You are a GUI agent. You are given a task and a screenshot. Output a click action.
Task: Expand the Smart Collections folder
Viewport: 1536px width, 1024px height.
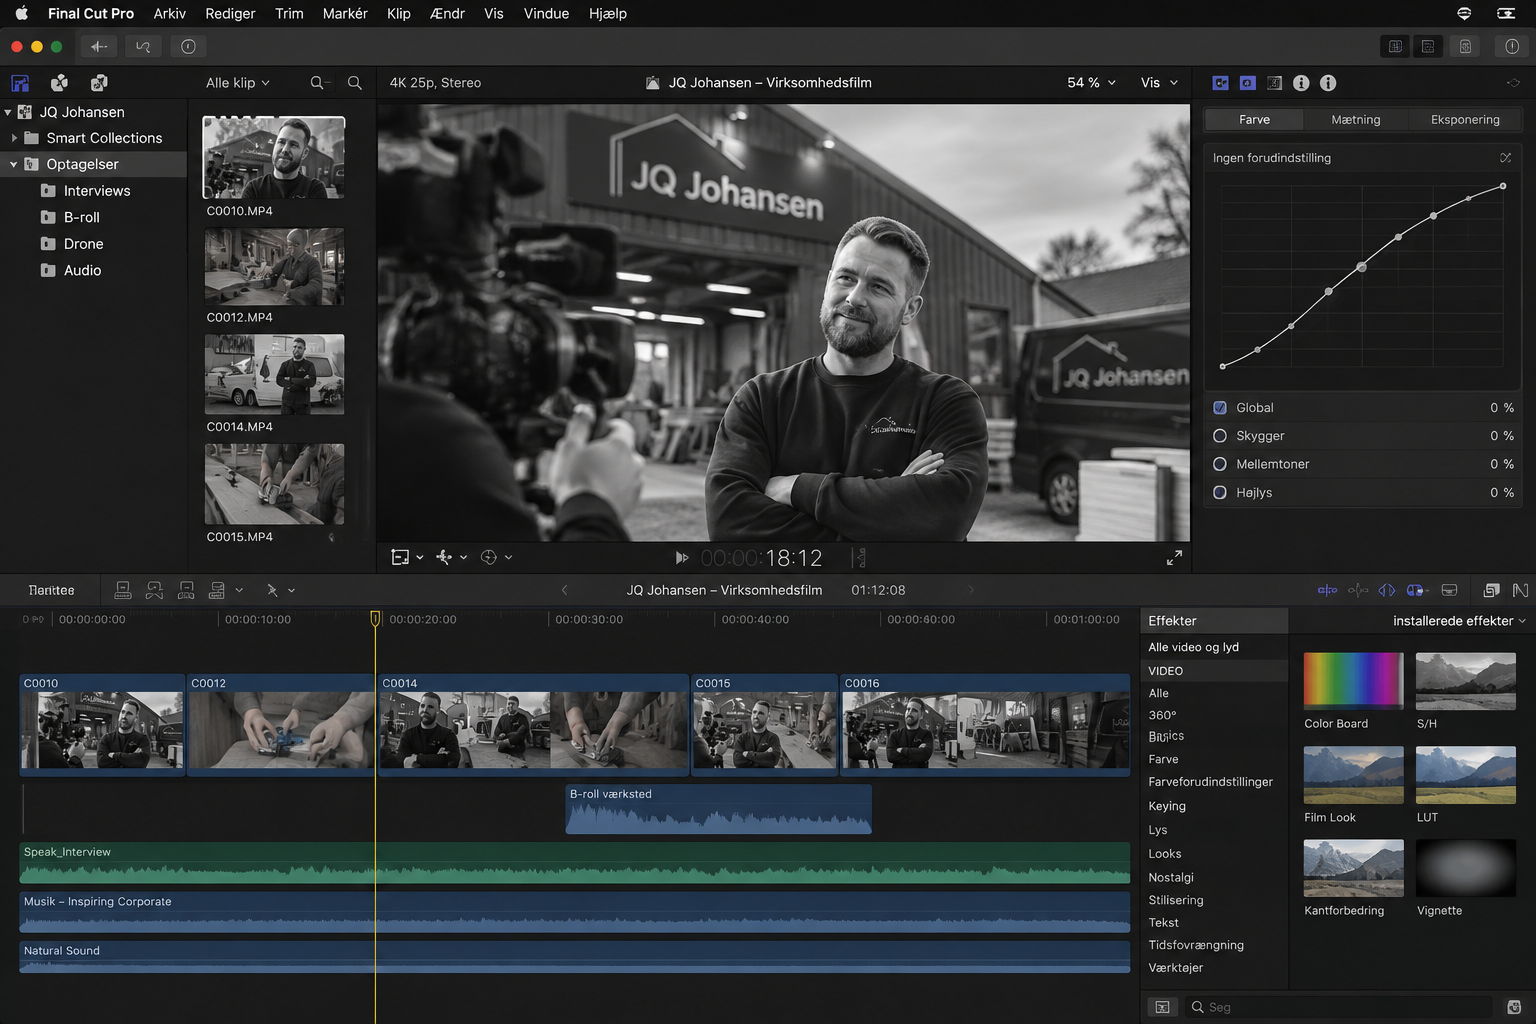tap(14, 138)
